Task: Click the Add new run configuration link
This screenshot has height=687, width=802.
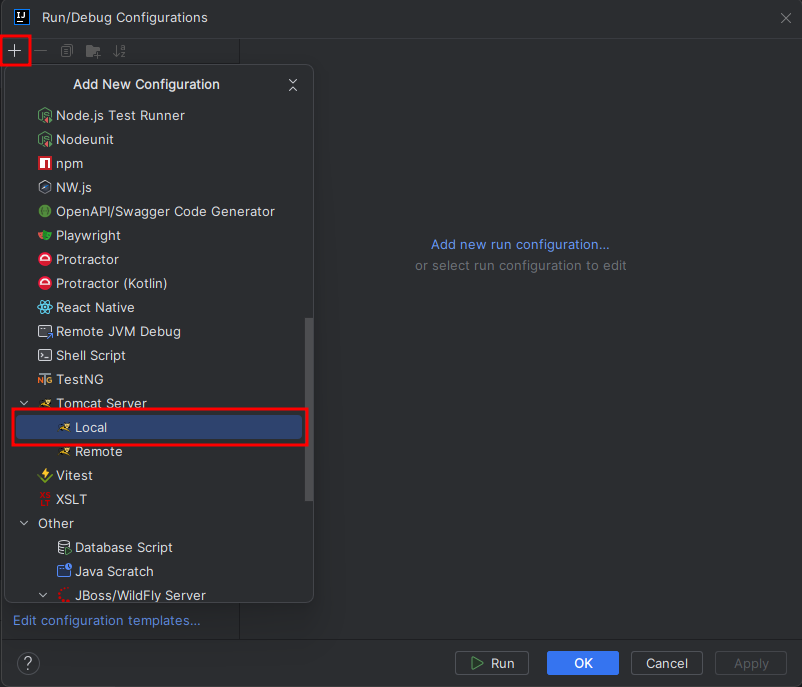Action: pyautogui.click(x=520, y=245)
